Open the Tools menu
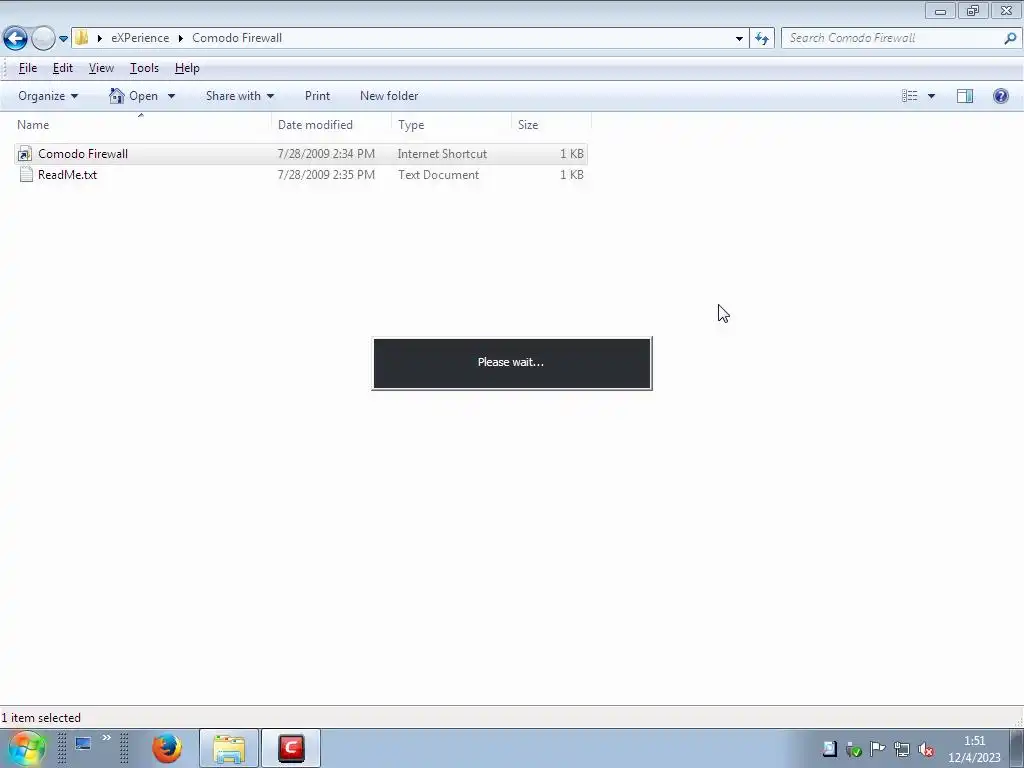The width and height of the screenshot is (1024, 768). pos(144,68)
